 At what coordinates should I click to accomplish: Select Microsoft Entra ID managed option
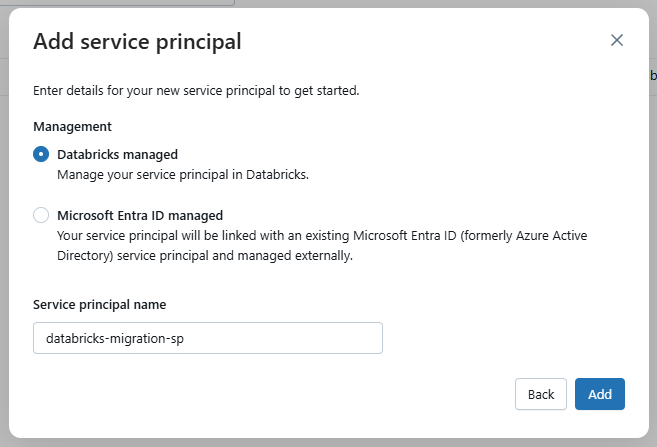(41, 215)
